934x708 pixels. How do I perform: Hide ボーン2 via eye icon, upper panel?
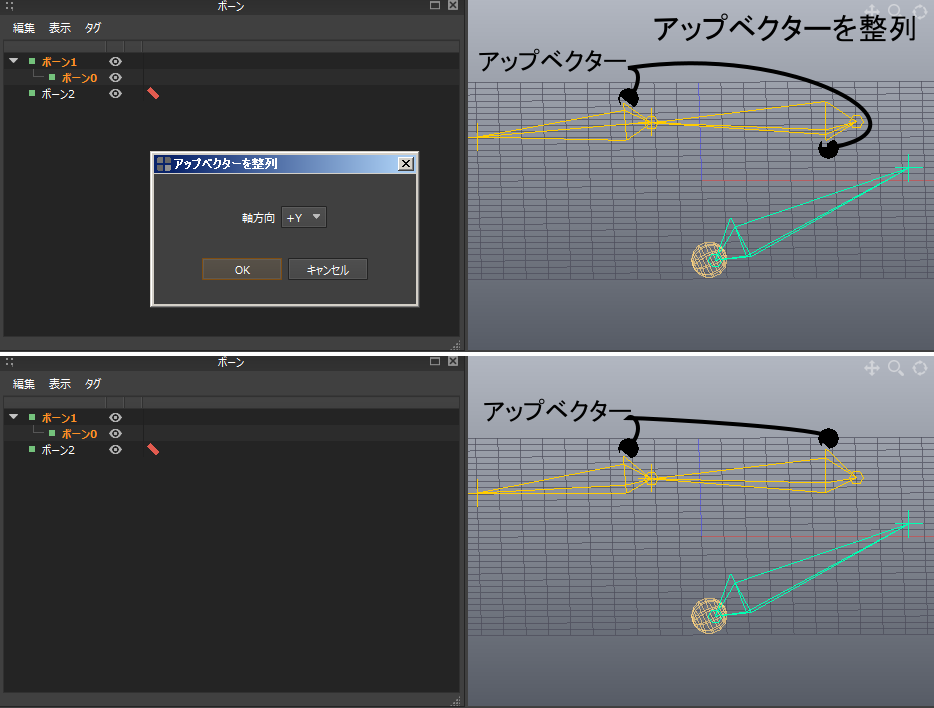click(116, 93)
